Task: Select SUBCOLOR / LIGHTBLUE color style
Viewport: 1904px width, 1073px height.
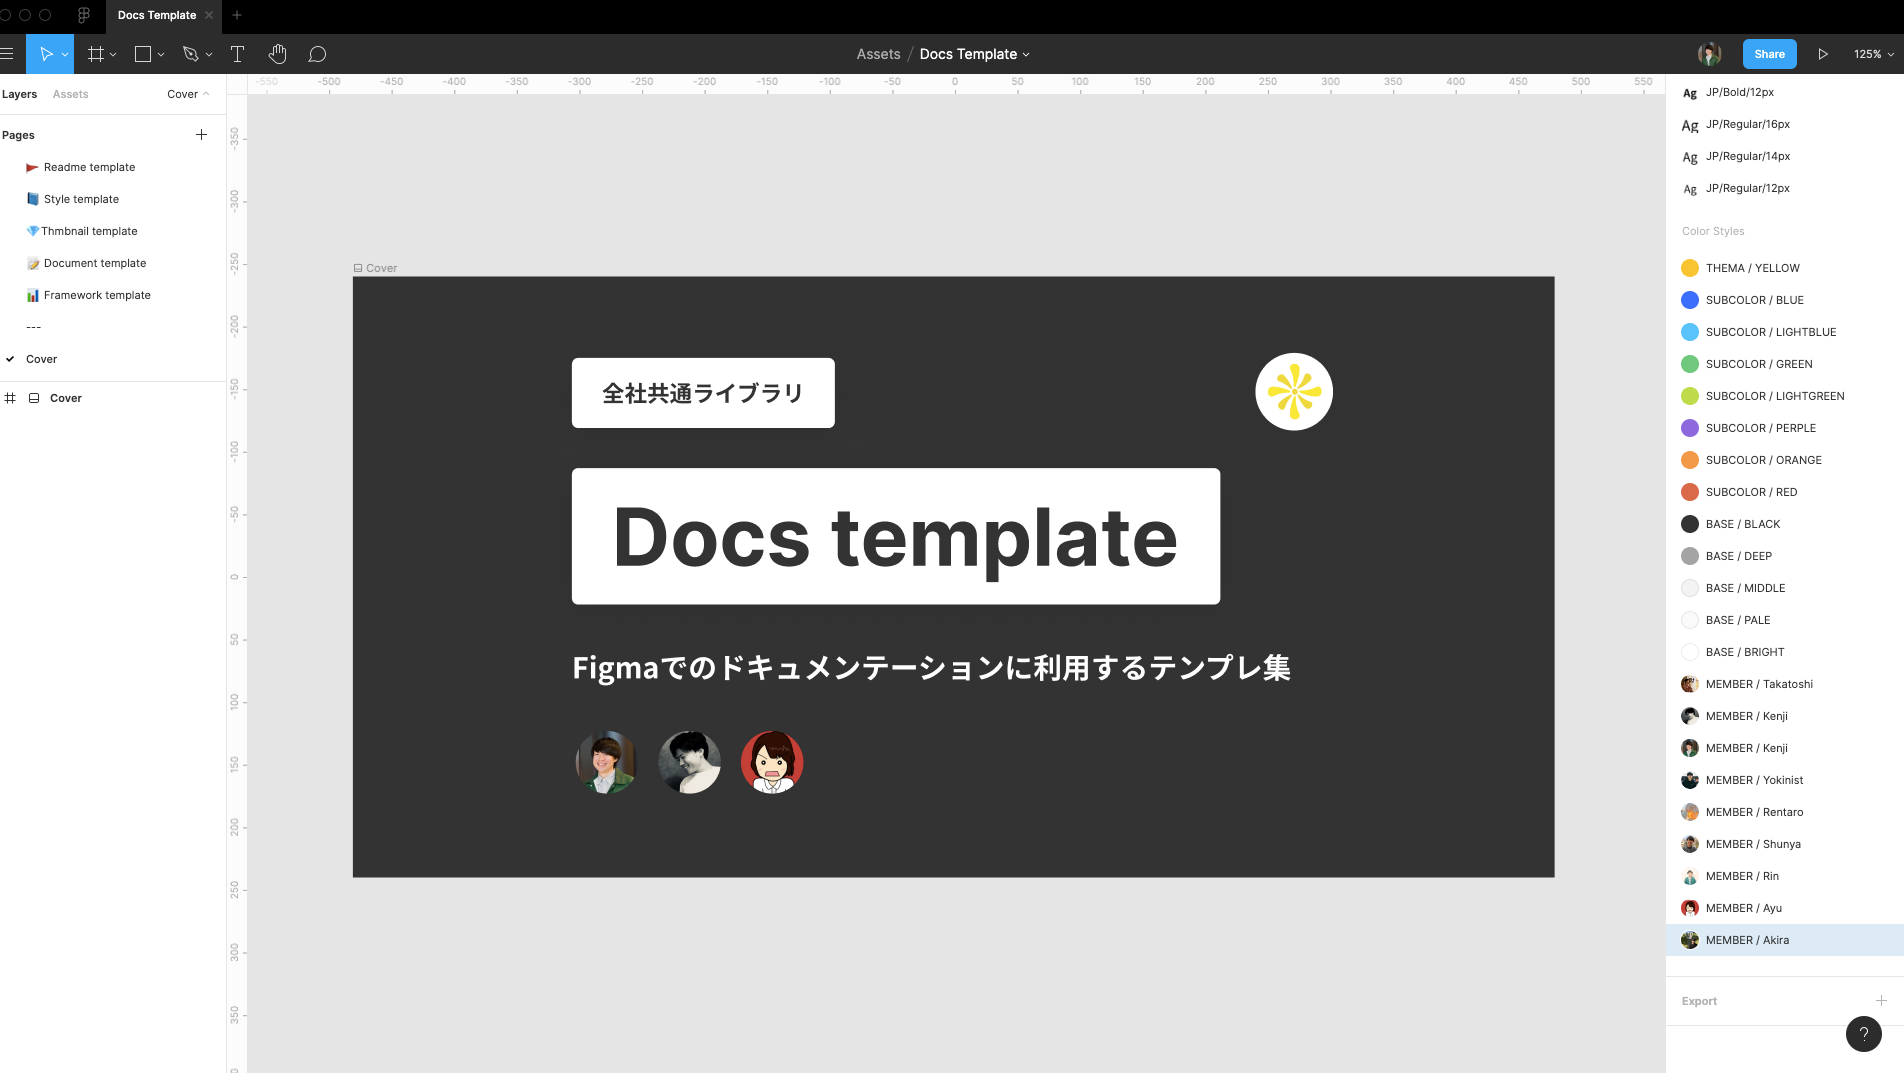Action: pos(1785,332)
